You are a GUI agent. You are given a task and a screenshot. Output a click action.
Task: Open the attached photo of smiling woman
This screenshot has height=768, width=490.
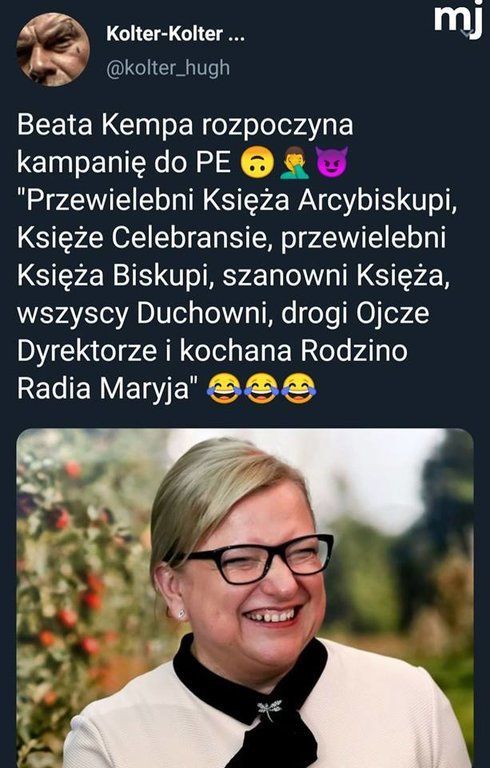(x=245, y=598)
